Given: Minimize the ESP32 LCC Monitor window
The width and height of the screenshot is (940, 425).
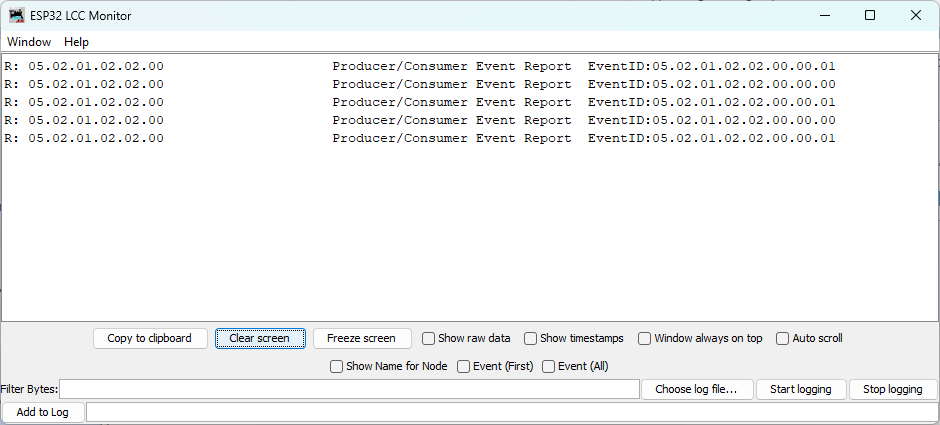Looking at the screenshot, I should [x=824, y=16].
